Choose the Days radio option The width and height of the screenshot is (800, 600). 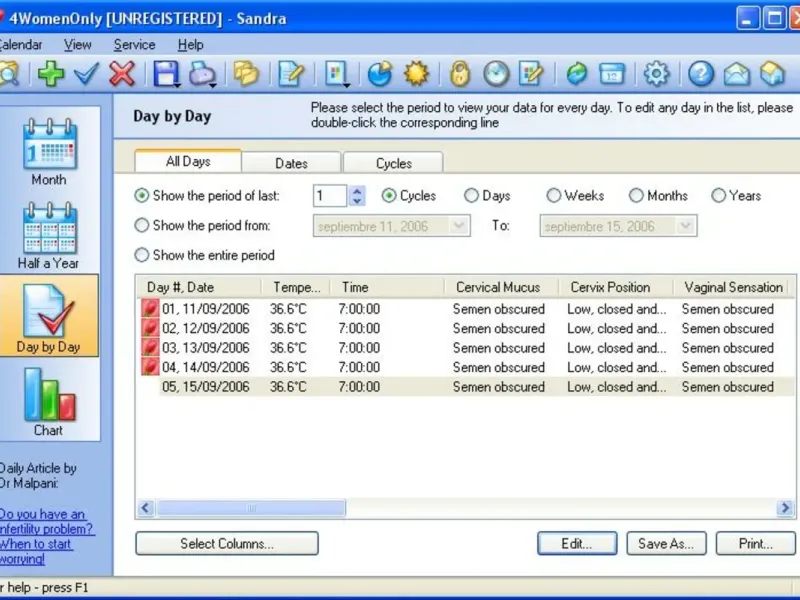click(471, 195)
